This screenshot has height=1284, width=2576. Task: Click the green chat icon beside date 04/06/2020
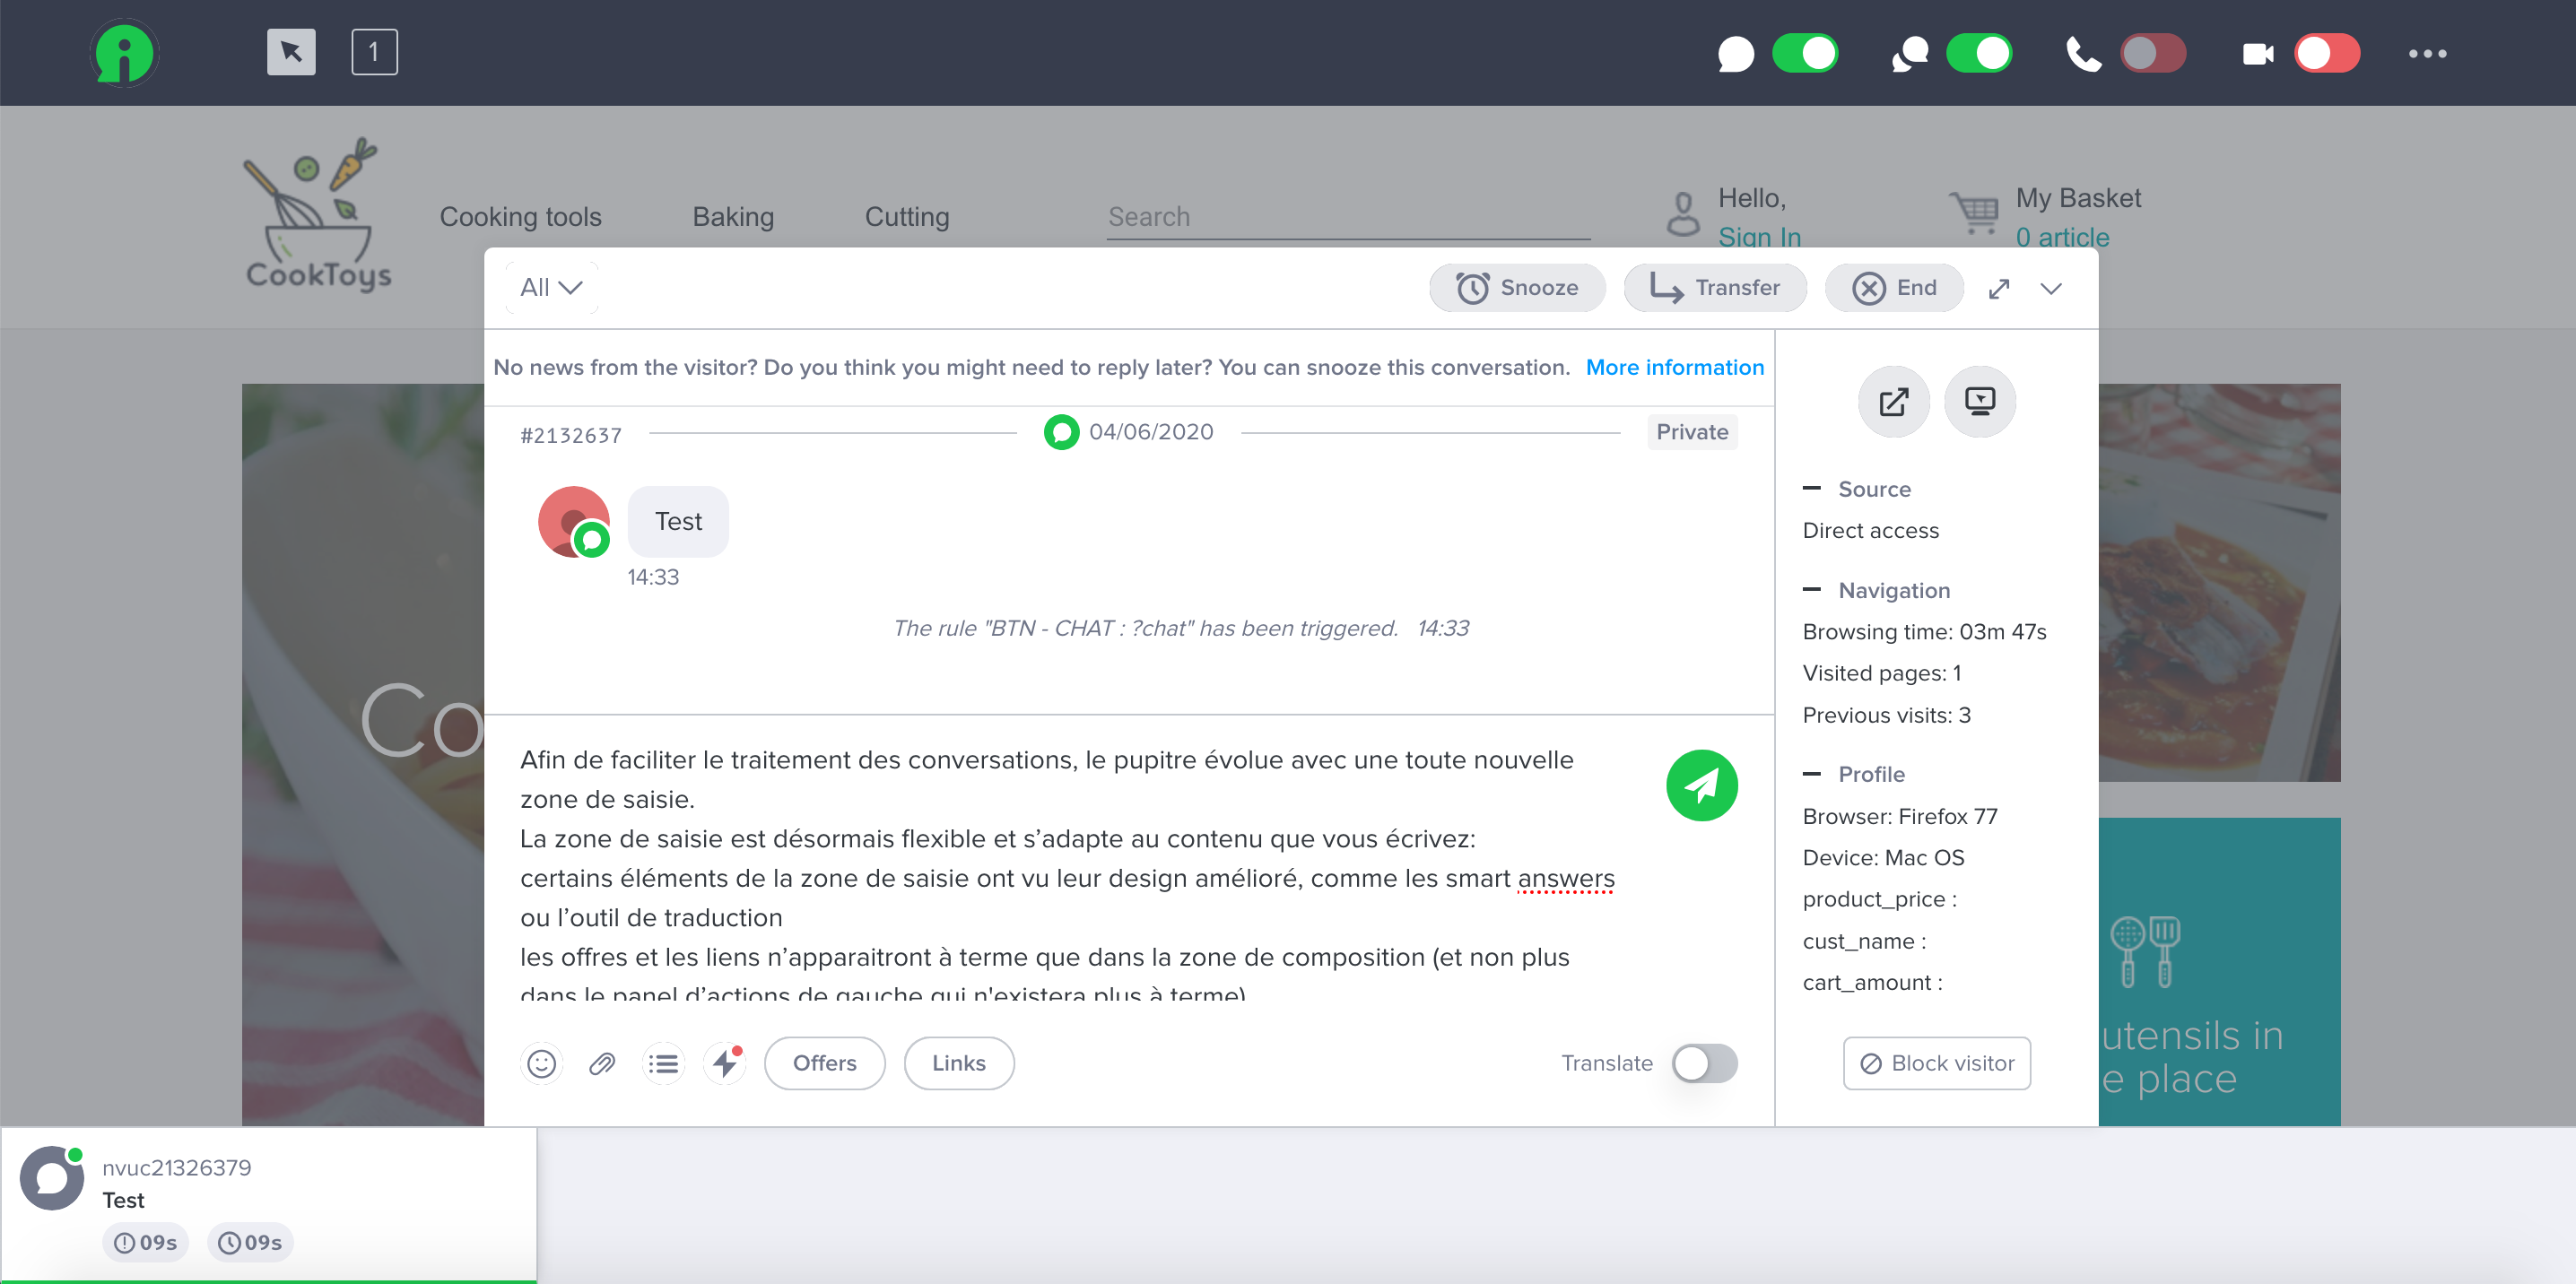coord(1061,432)
